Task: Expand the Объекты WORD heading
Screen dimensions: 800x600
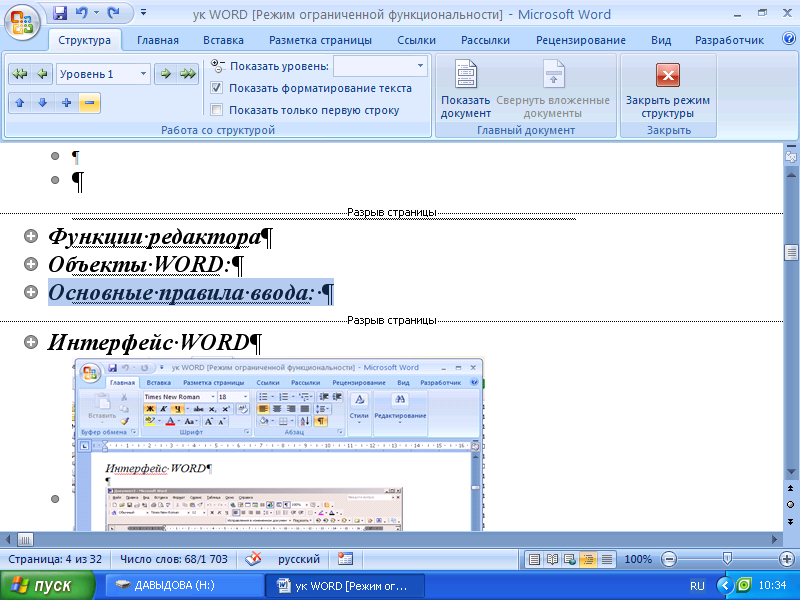Action: (x=31, y=264)
